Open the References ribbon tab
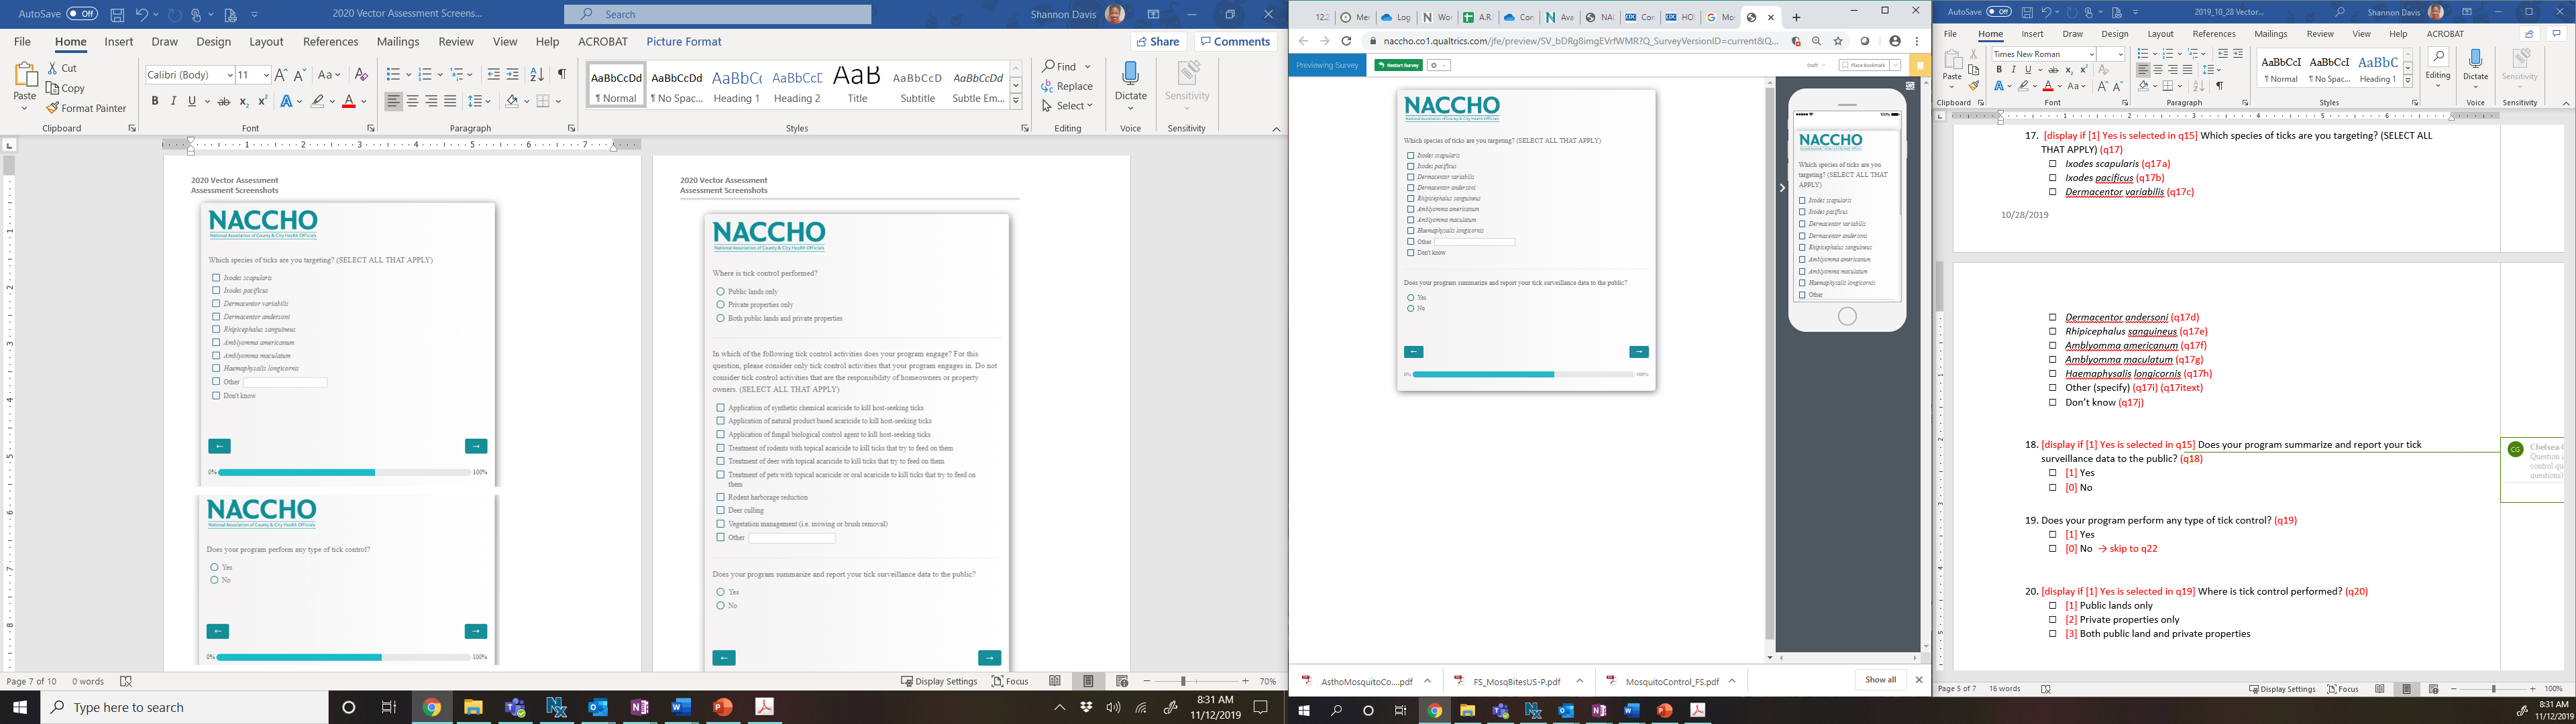The height and width of the screenshot is (724, 2576). 330,42
